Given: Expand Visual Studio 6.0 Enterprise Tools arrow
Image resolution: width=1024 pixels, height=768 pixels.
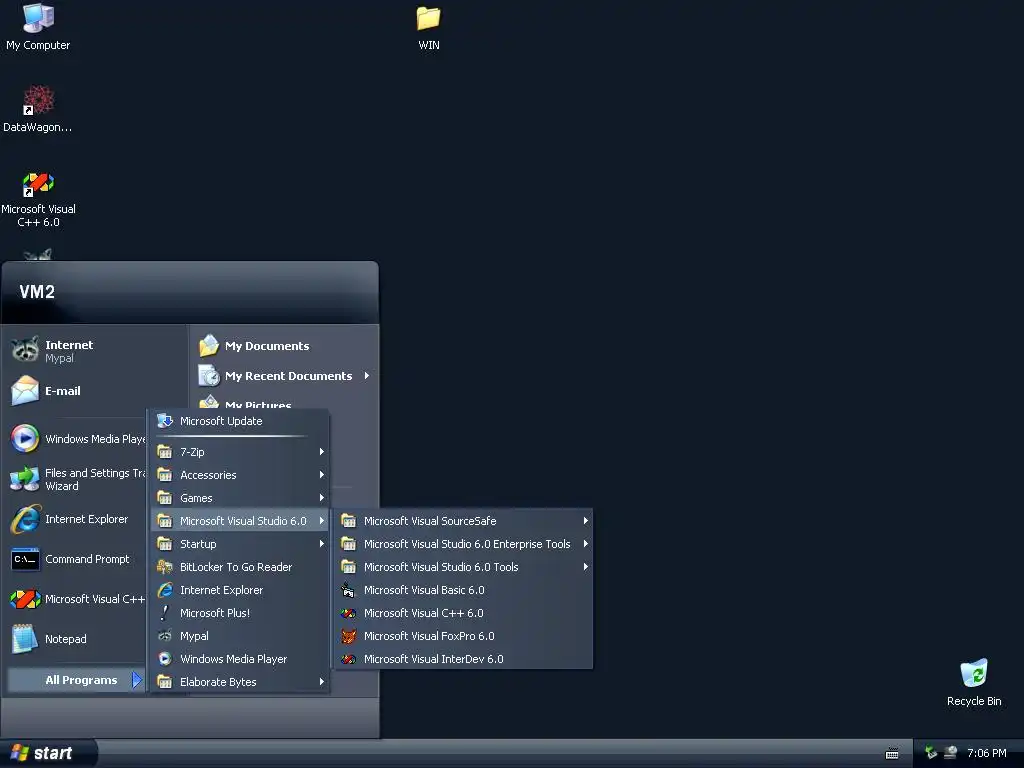Looking at the screenshot, I should [586, 543].
